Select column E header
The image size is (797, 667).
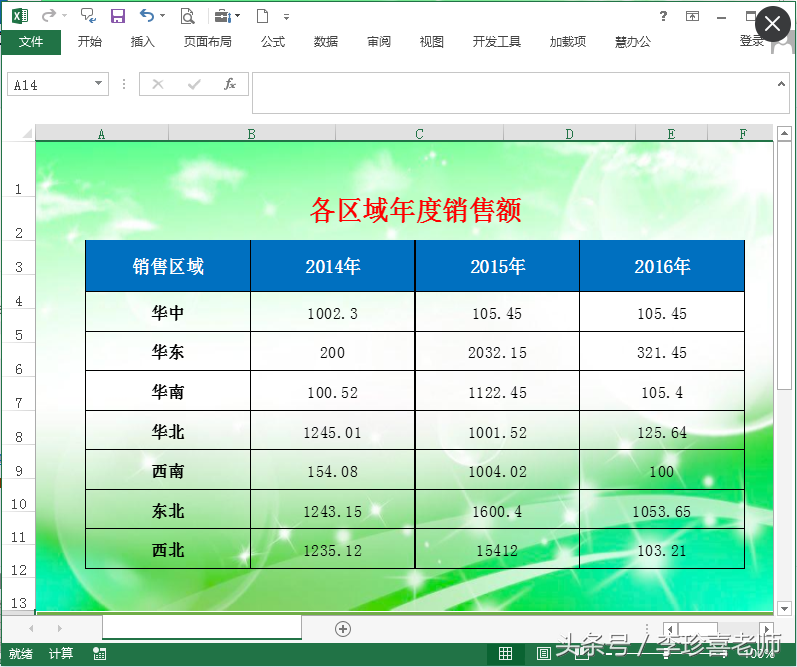pyautogui.click(x=671, y=134)
